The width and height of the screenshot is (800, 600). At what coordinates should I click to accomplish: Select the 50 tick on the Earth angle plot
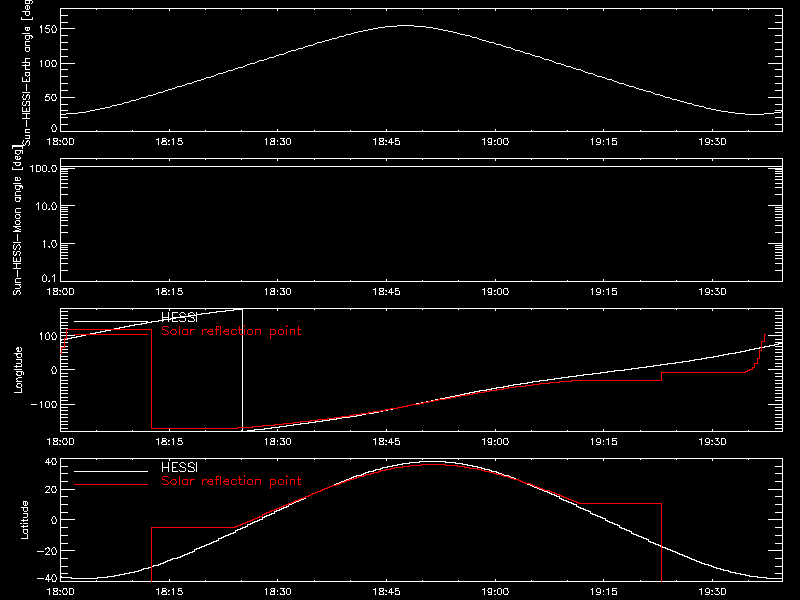point(51,97)
